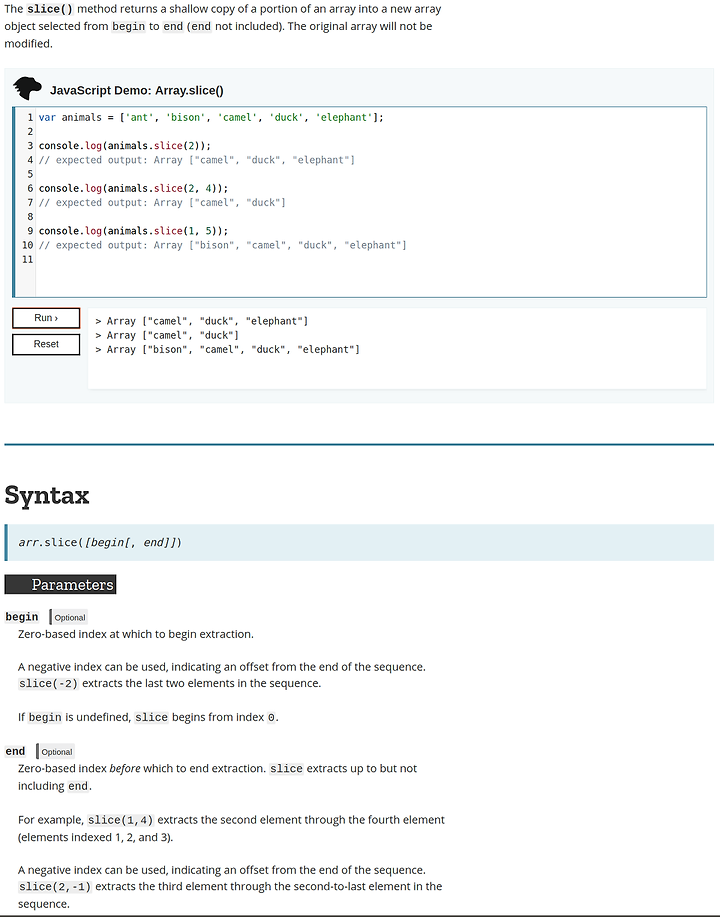The width and height of the screenshot is (720, 917).
Task: Click the Reset button in the demo
Action: coord(46,344)
